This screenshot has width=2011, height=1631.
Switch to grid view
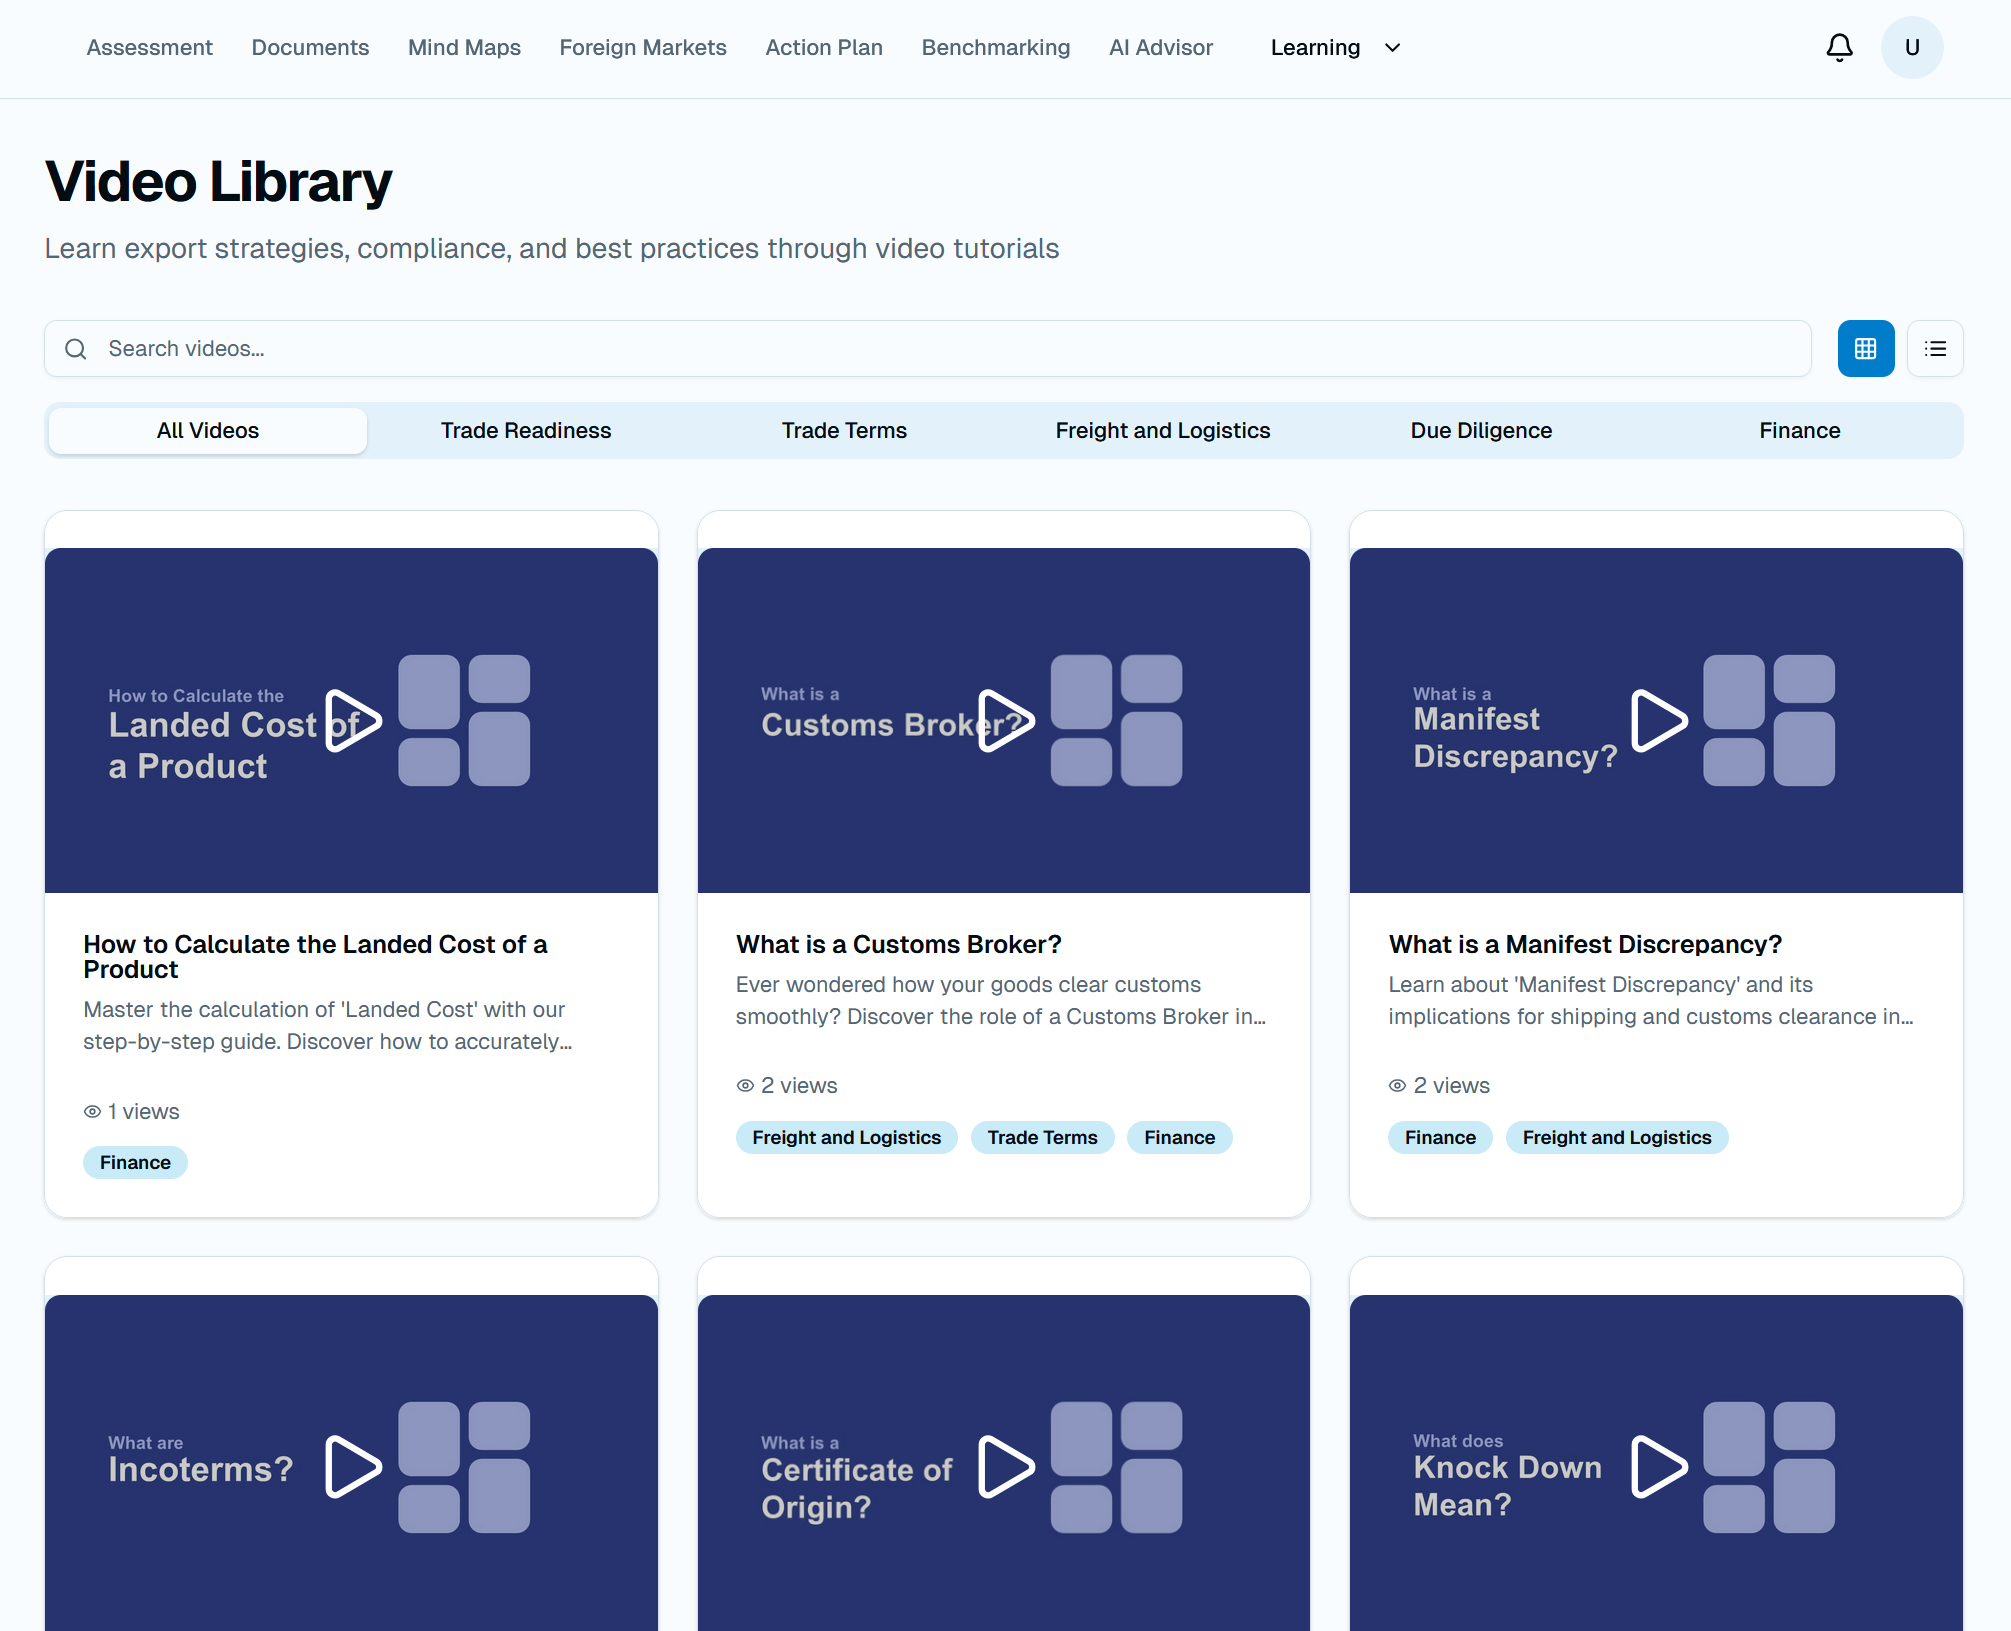click(1866, 349)
